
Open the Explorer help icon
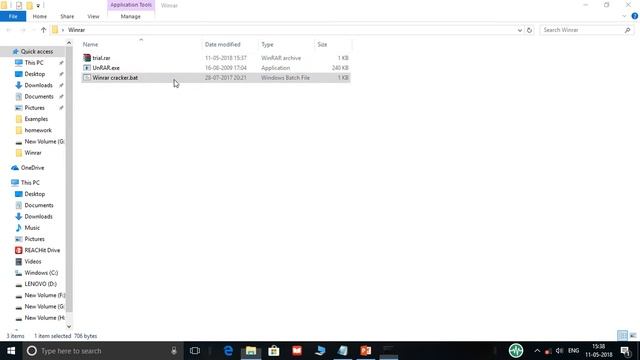point(634,16)
